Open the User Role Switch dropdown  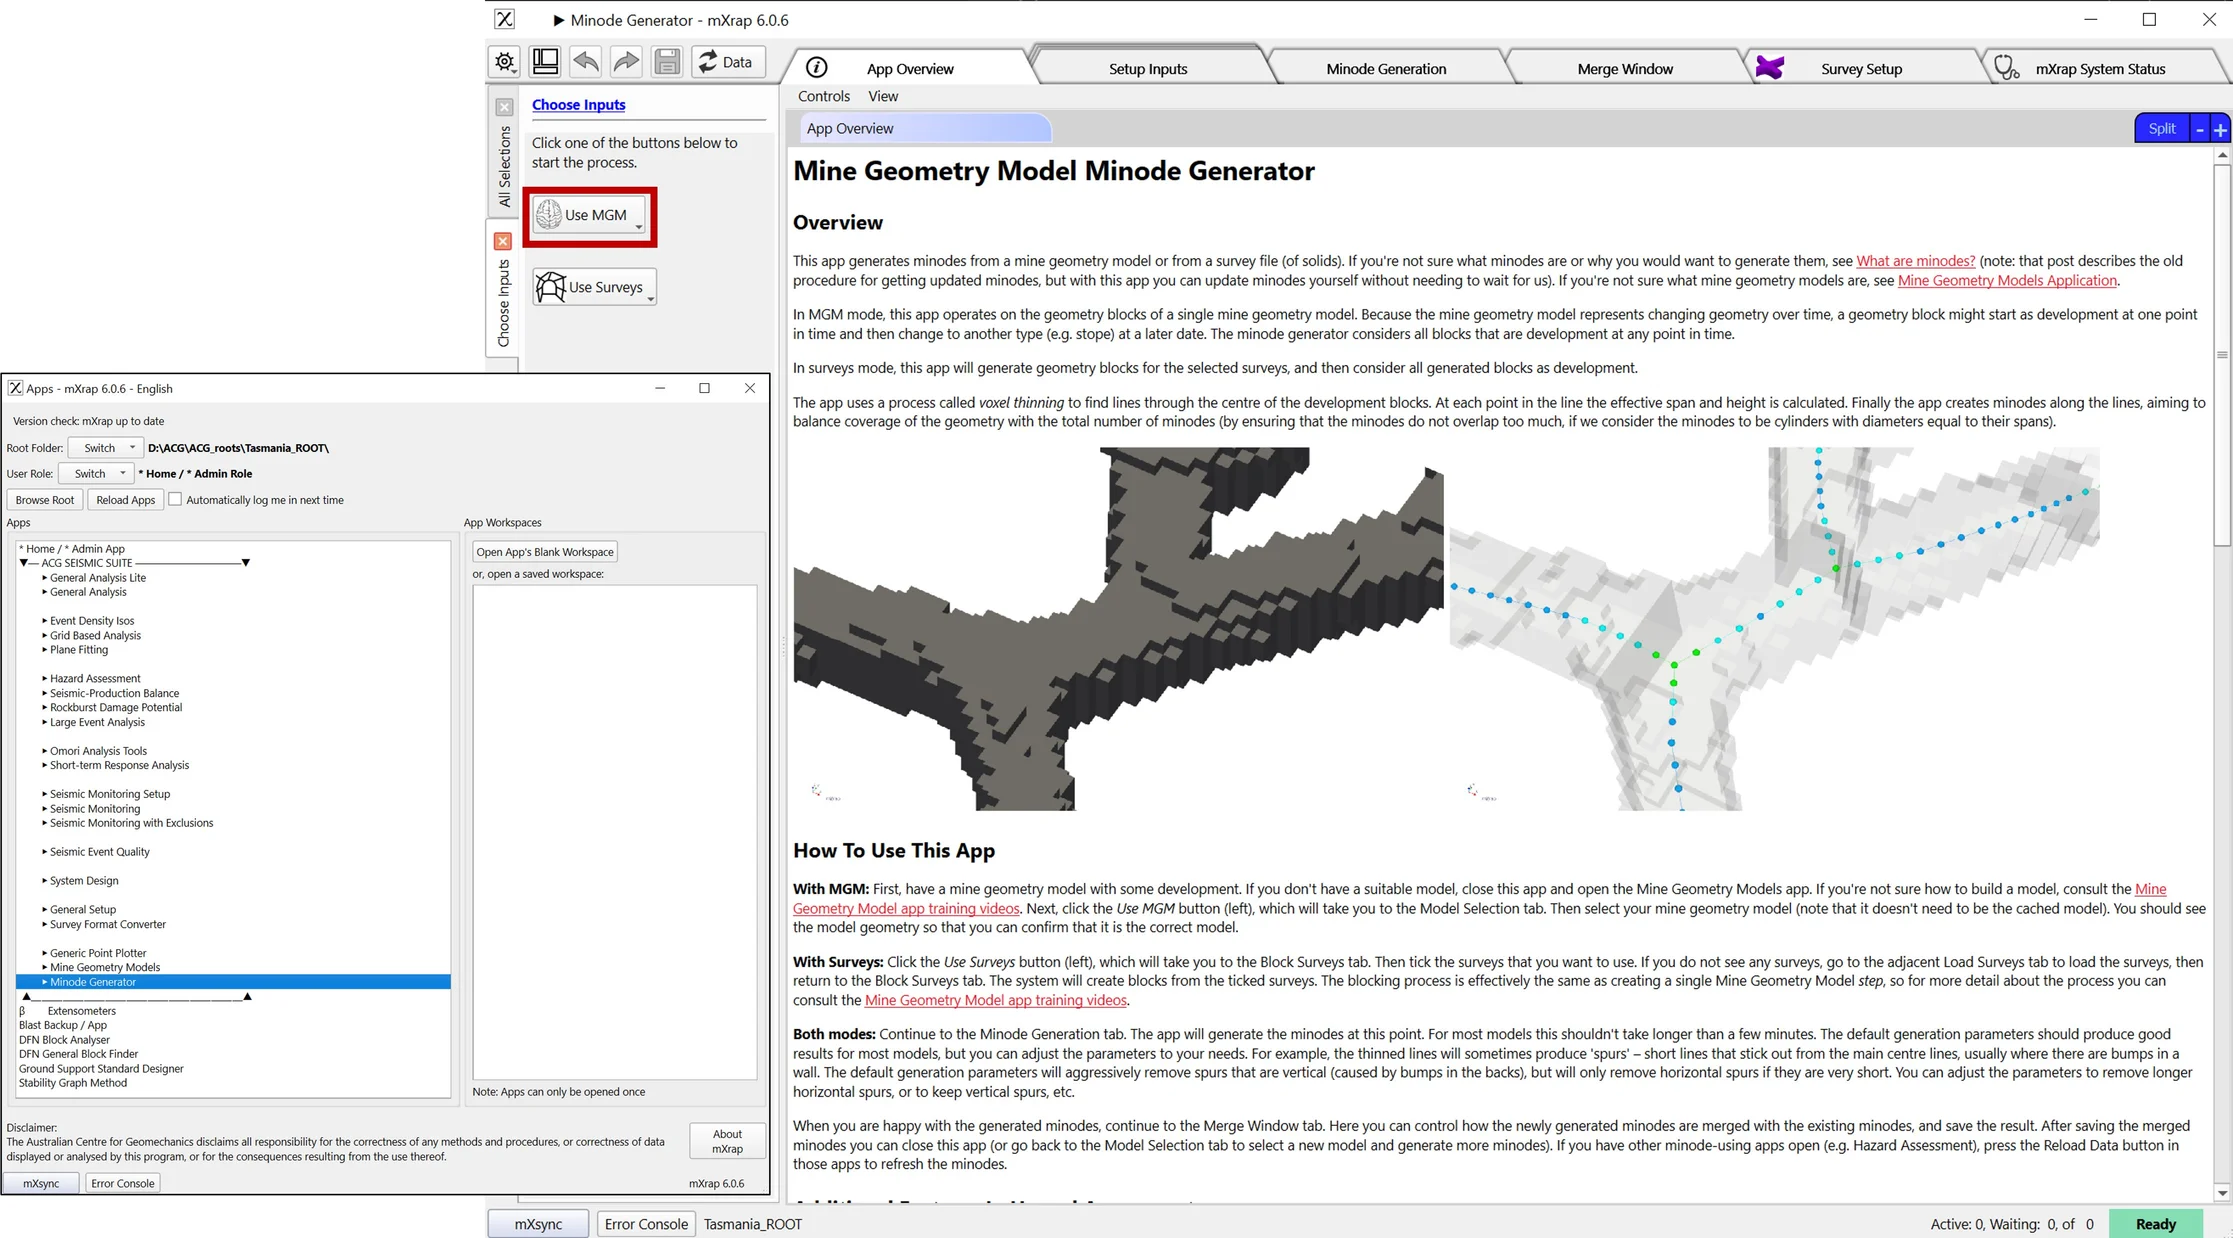click(x=97, y=474)
